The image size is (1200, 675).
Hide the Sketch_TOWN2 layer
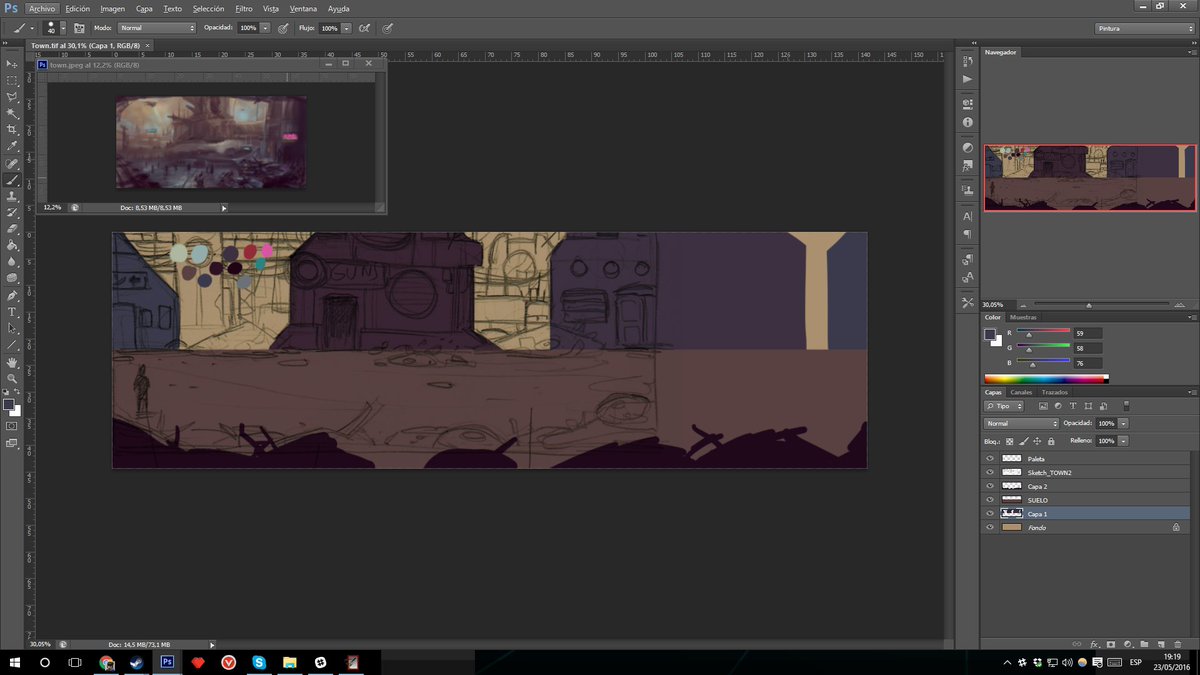(990, 472)
